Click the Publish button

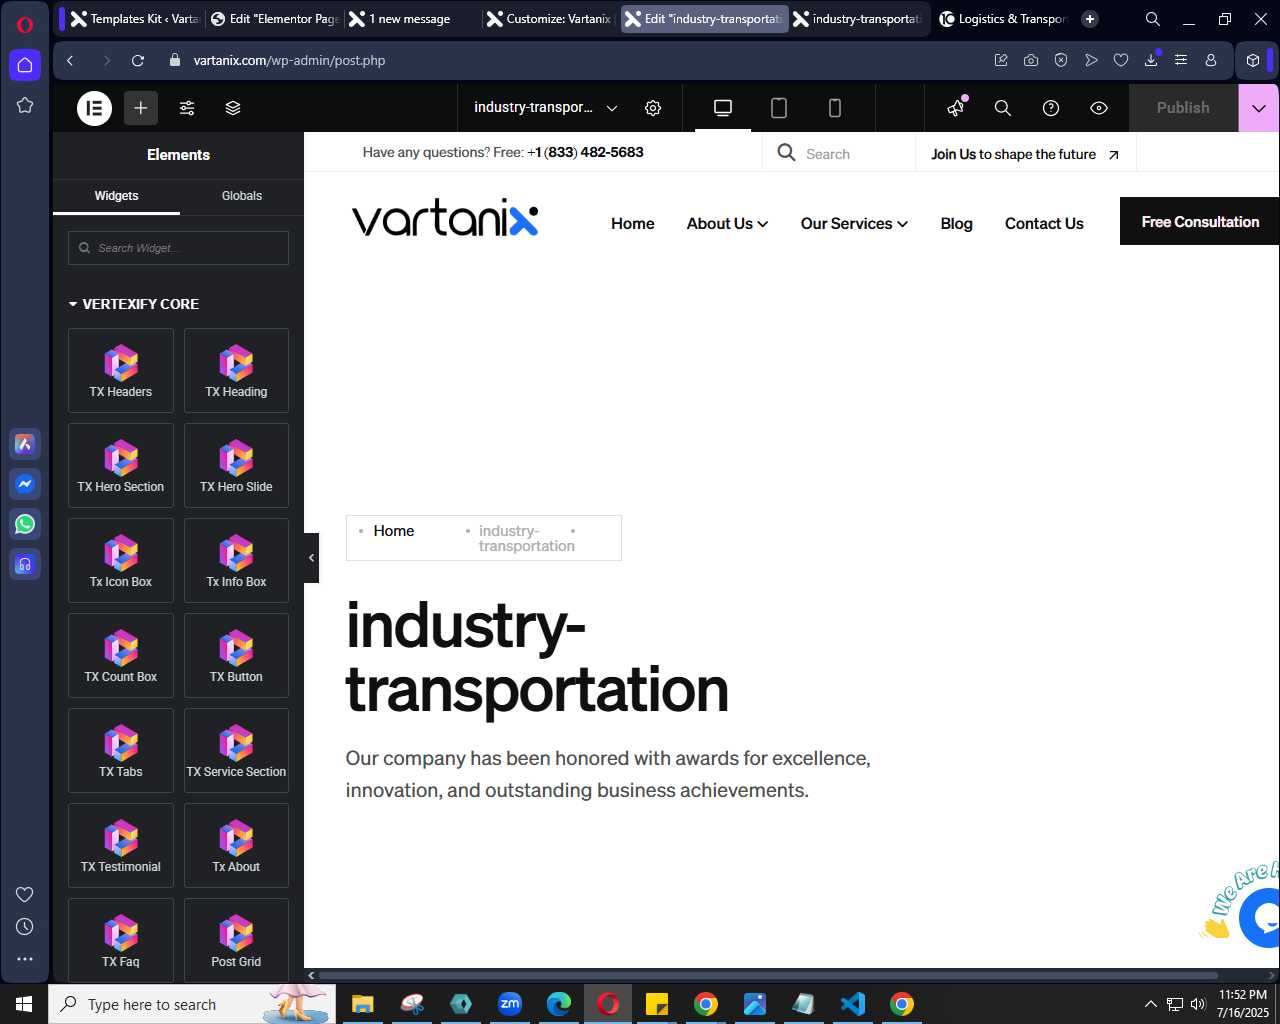[1183, 108]
